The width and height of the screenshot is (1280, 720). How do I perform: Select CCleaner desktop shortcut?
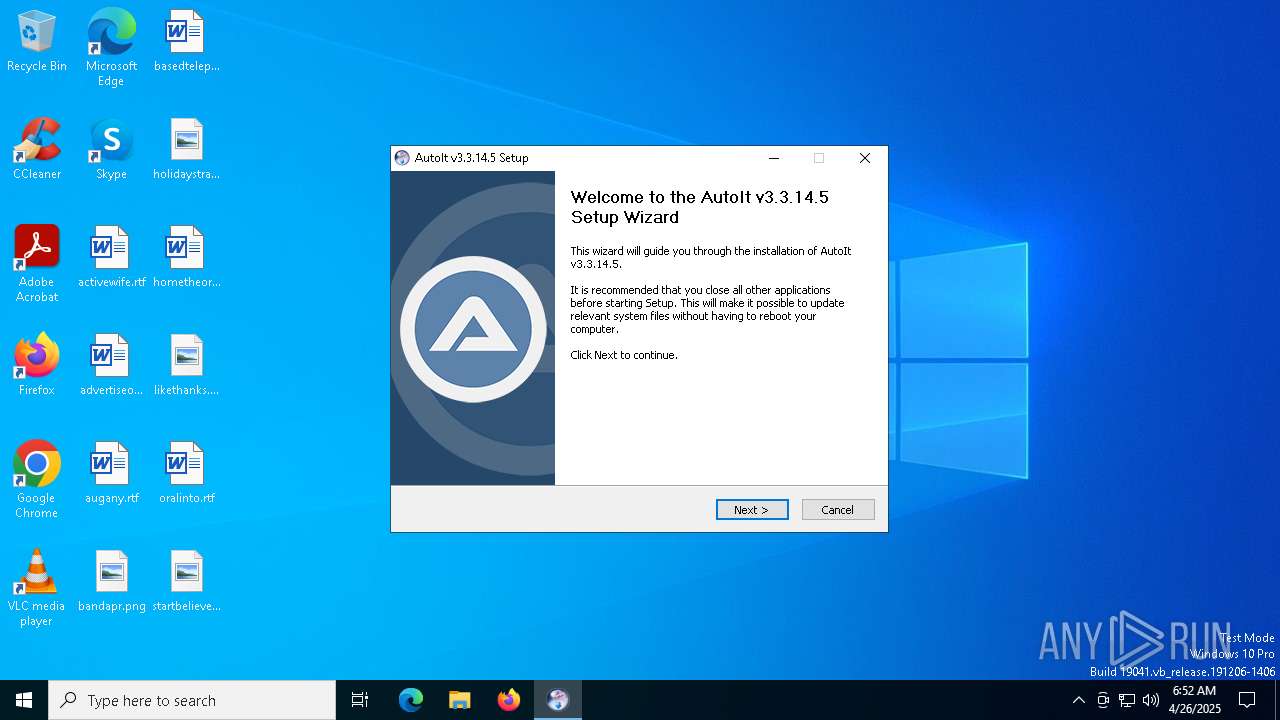(37, 149)
